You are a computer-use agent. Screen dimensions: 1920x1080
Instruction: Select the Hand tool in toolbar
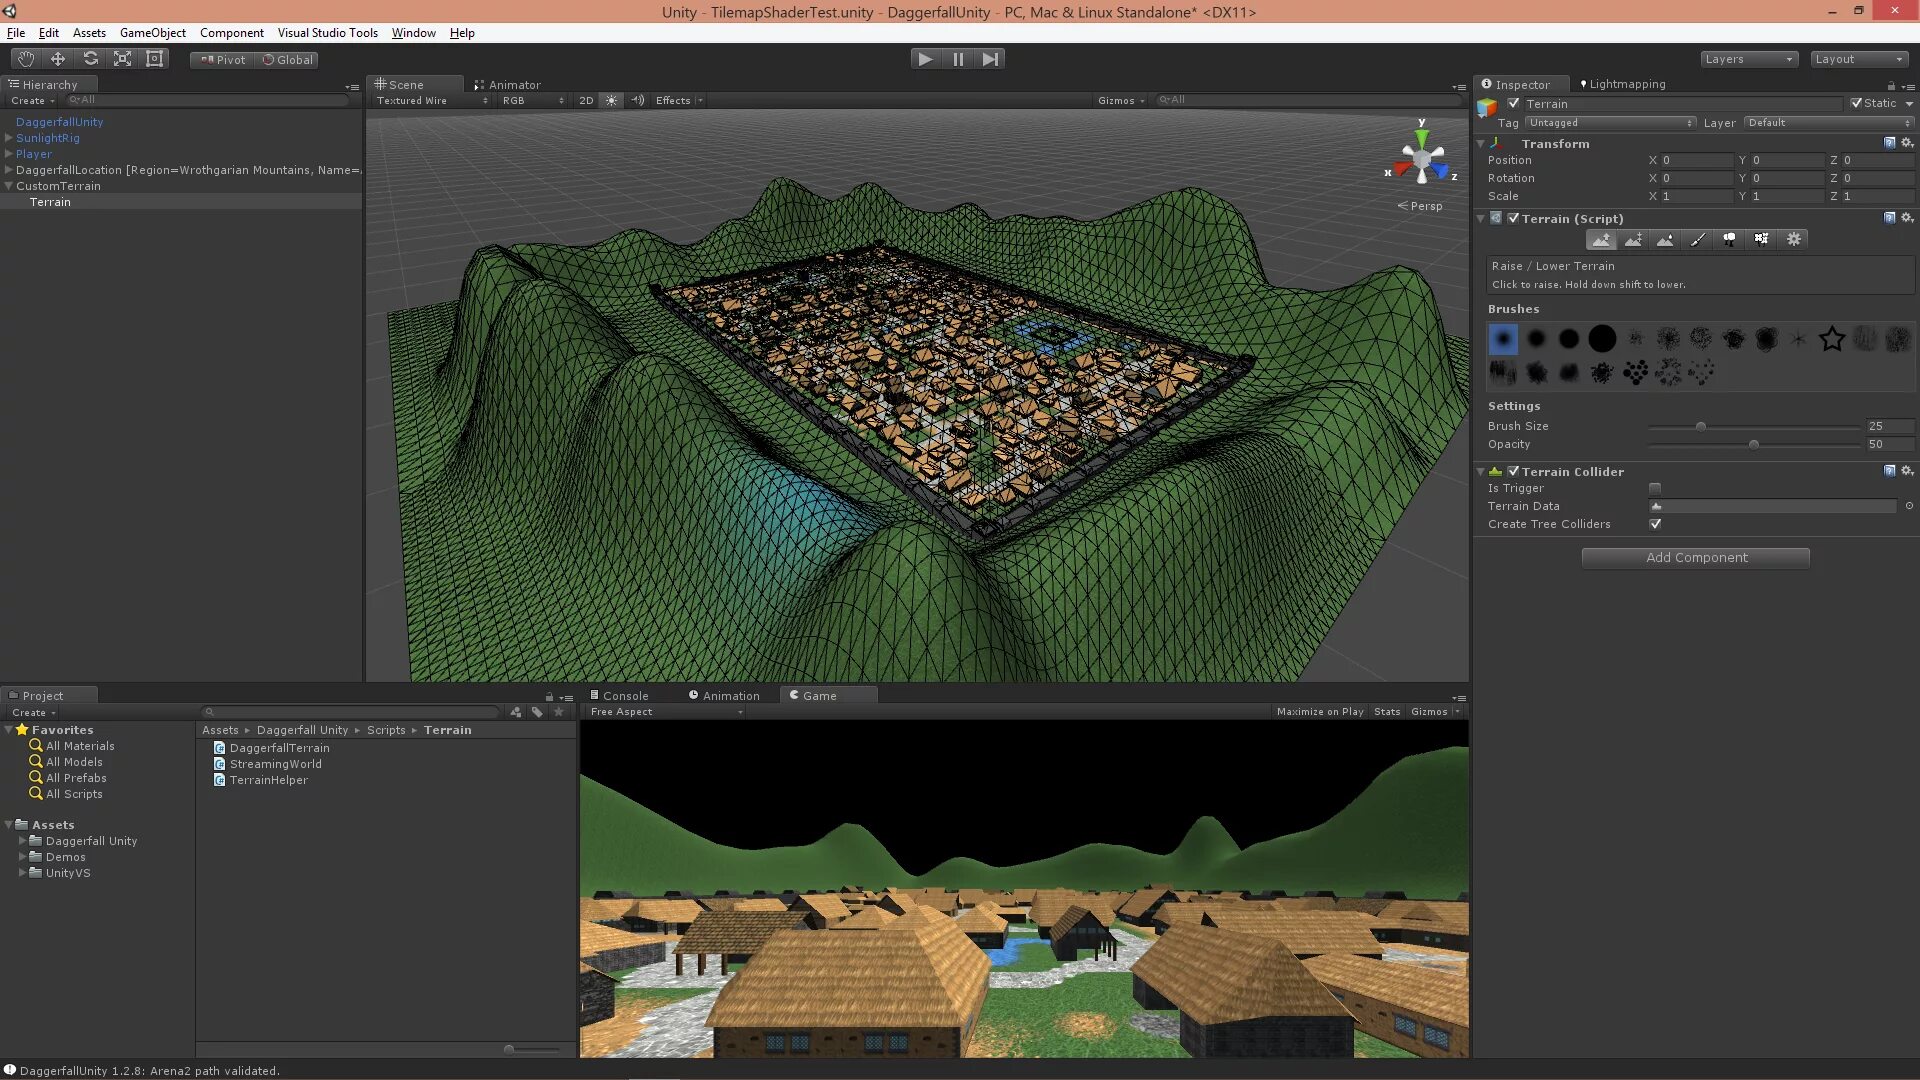tap(26, 59)
